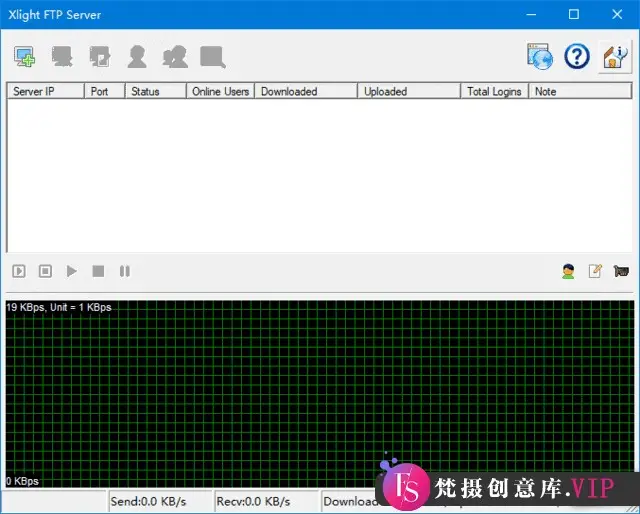Click the bandwidth traffic graph
Viewport: 640px width, 514px height.
(320, 394)
